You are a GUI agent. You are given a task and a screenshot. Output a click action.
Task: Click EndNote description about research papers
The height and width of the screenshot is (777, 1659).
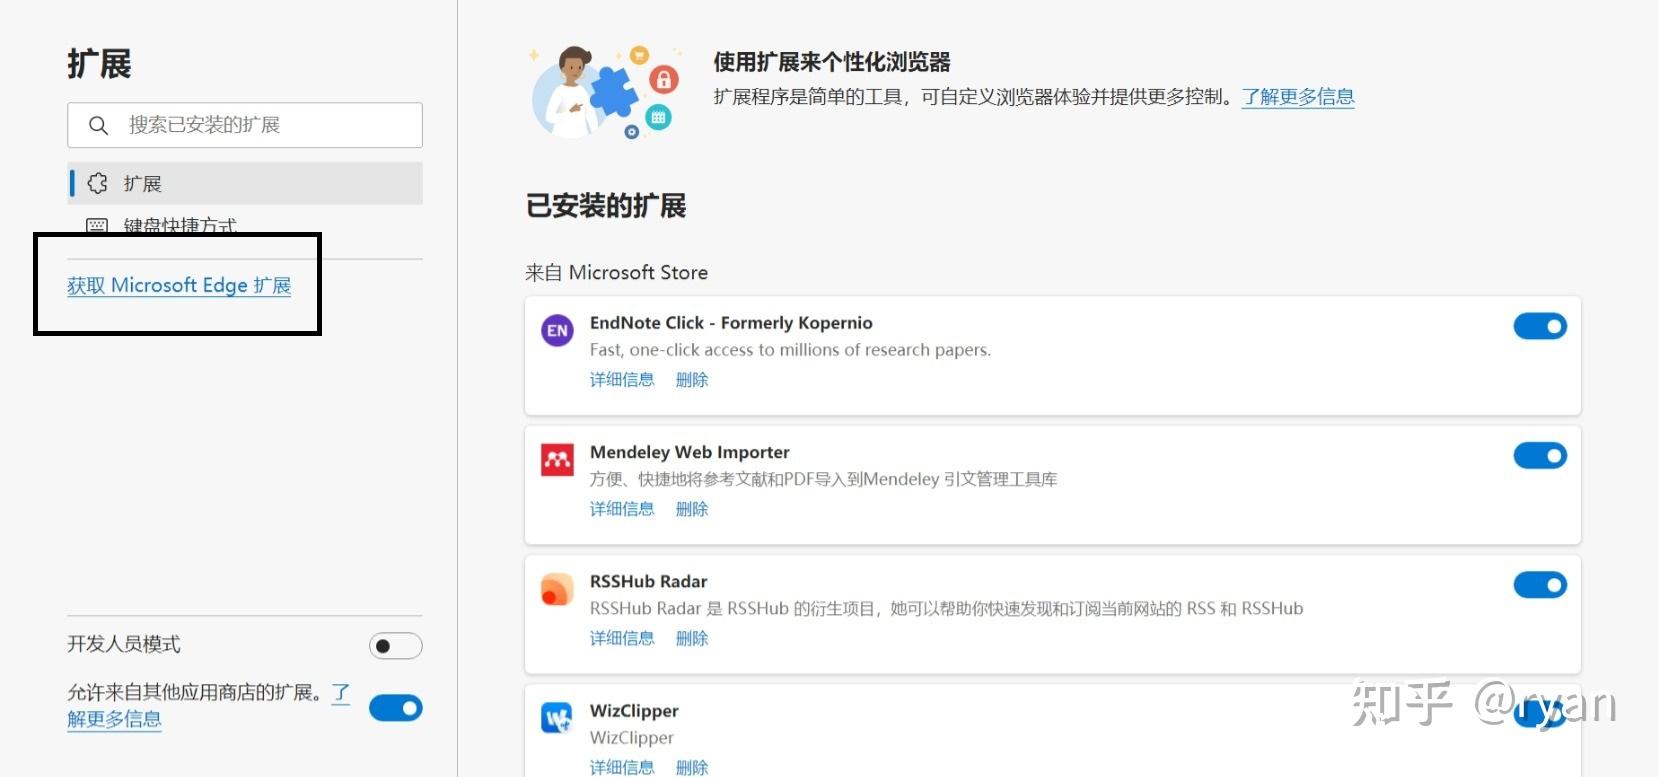click(x=790, y=350)
